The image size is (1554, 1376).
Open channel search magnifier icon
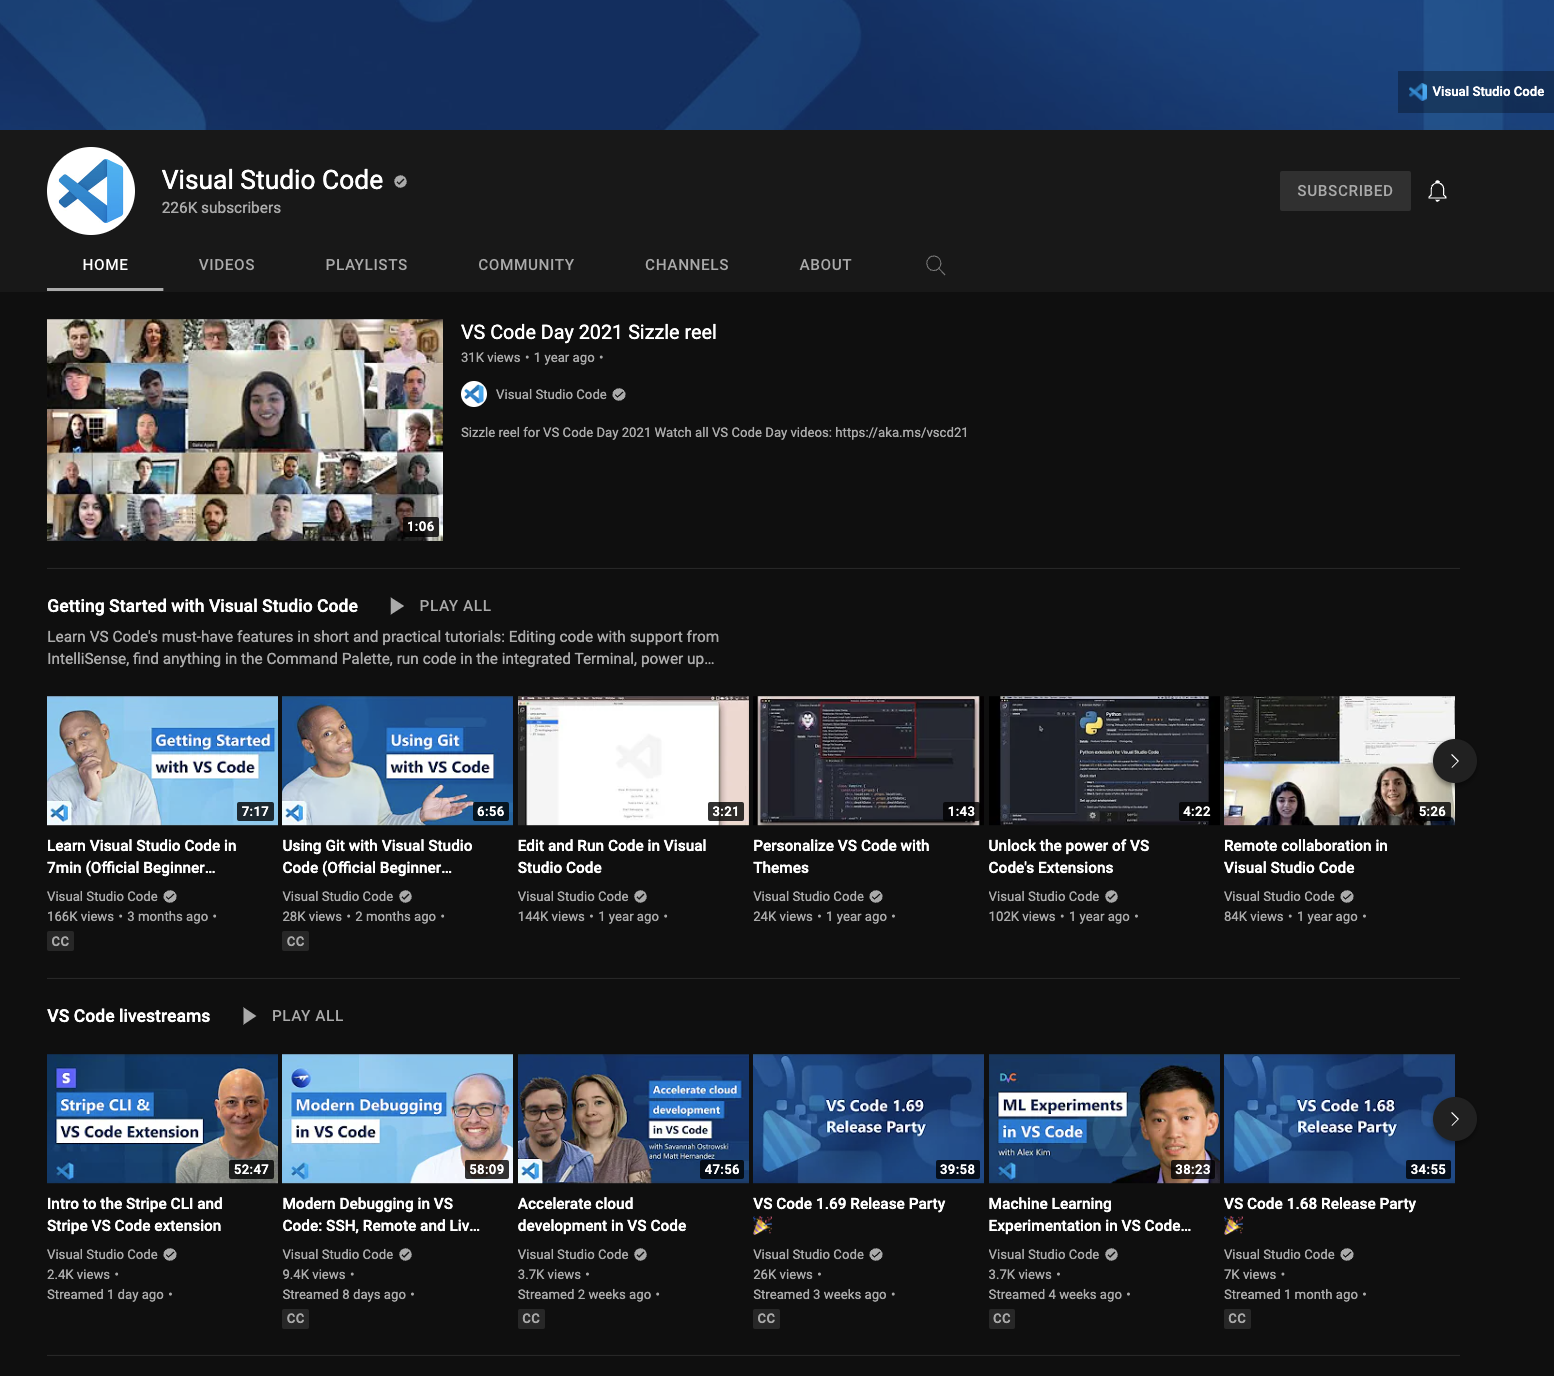(935, 265)
